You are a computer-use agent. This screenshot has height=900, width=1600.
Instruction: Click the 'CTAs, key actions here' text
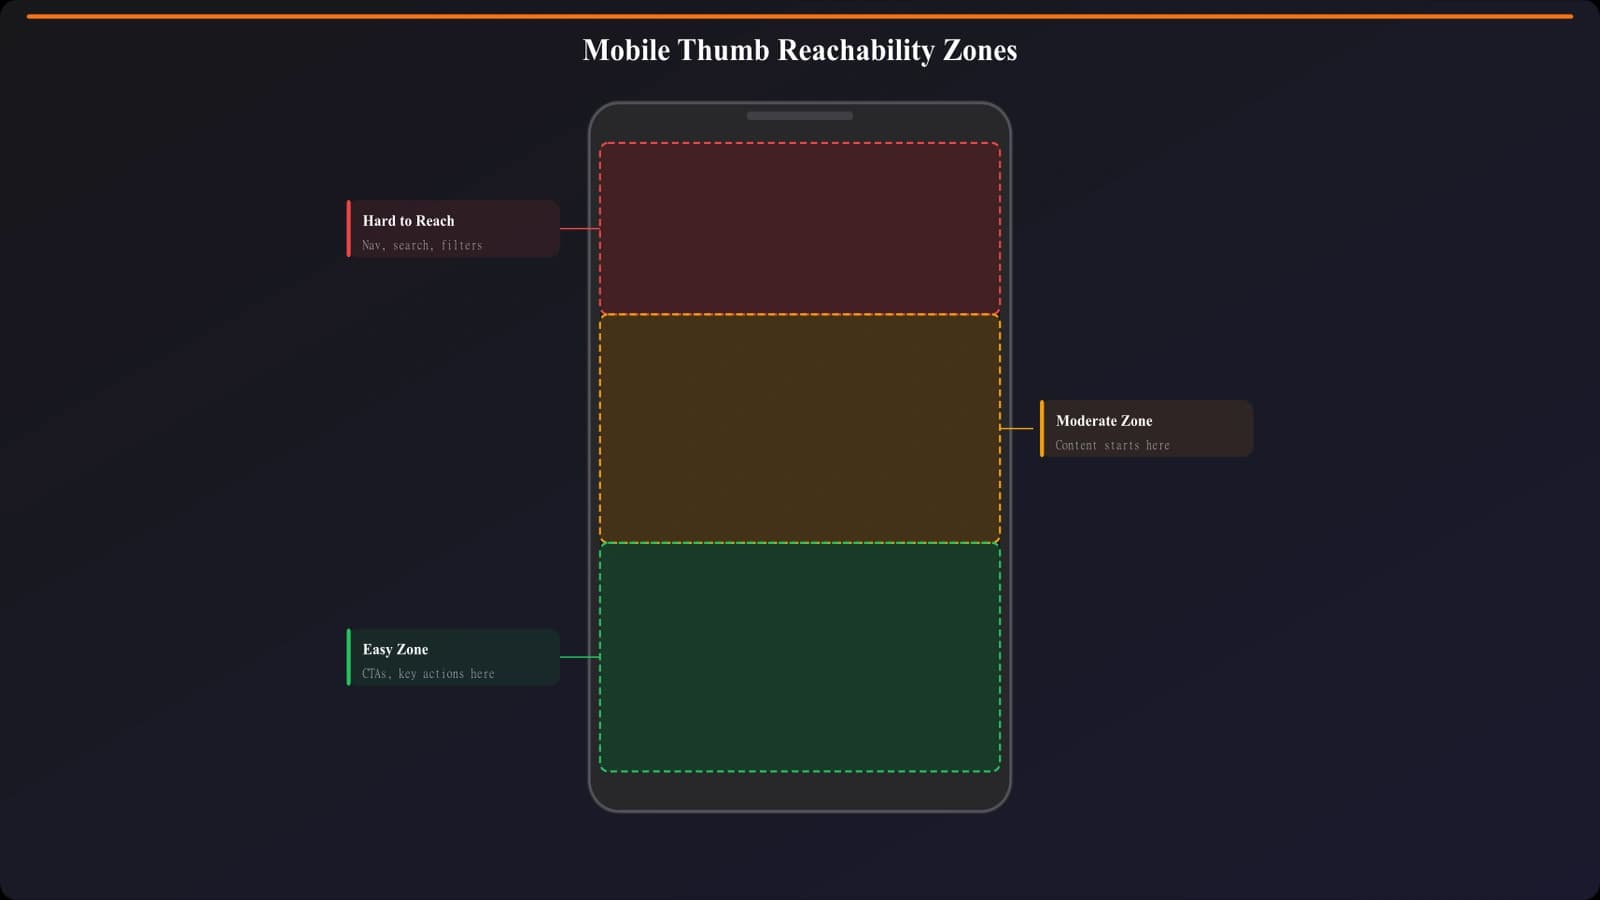click(x=428, y=673)
